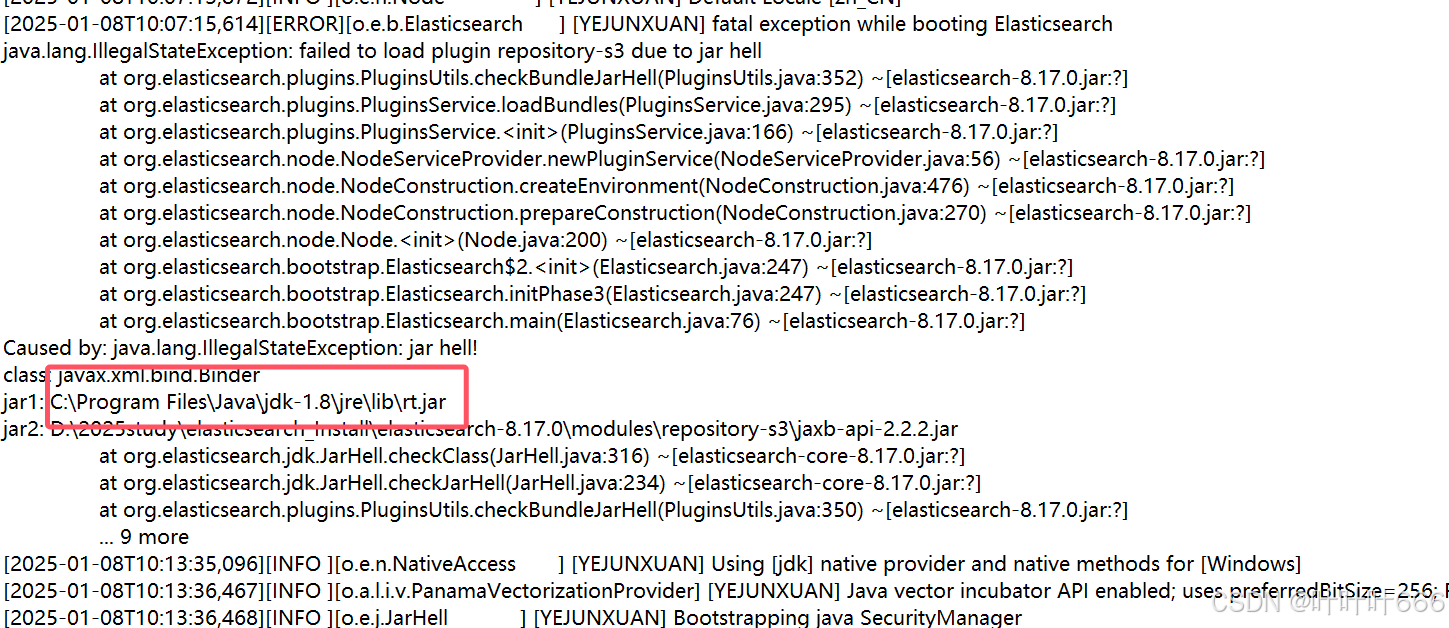
Task: Click the '... 9 more' line
Action: [144, 537]
